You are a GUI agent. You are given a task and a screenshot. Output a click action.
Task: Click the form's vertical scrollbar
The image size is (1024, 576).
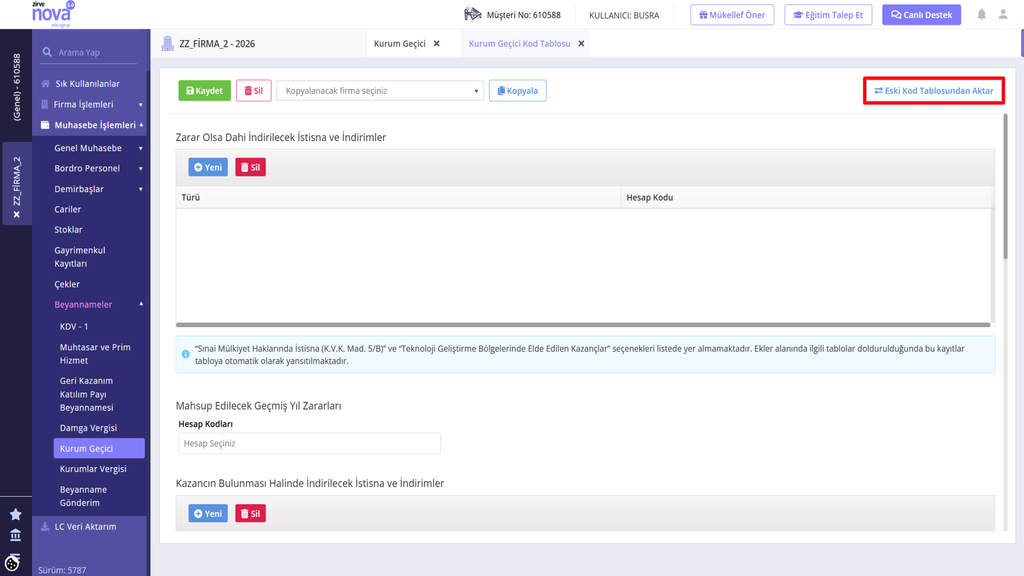pos(1005,186)
